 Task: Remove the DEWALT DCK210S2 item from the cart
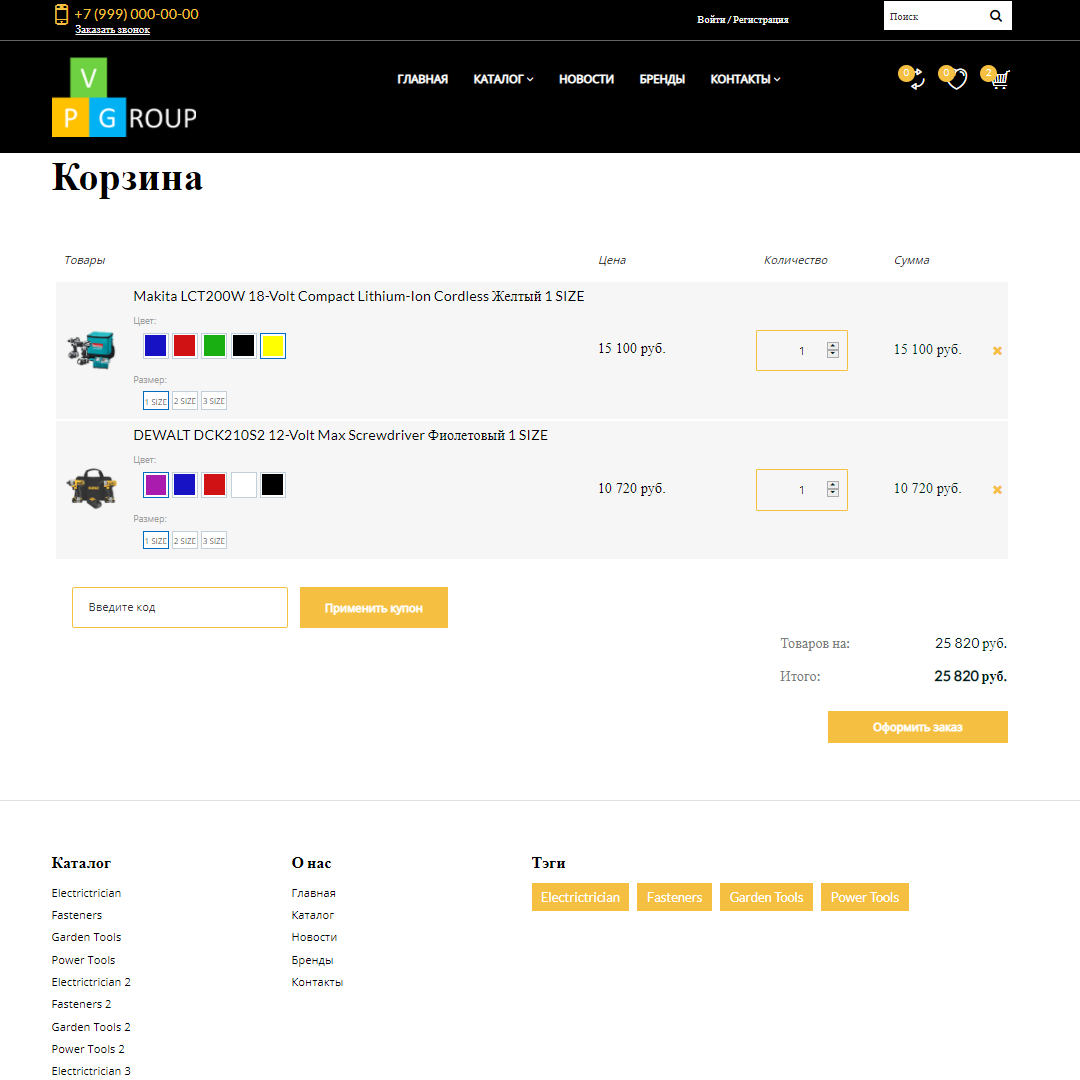point(997,489)
